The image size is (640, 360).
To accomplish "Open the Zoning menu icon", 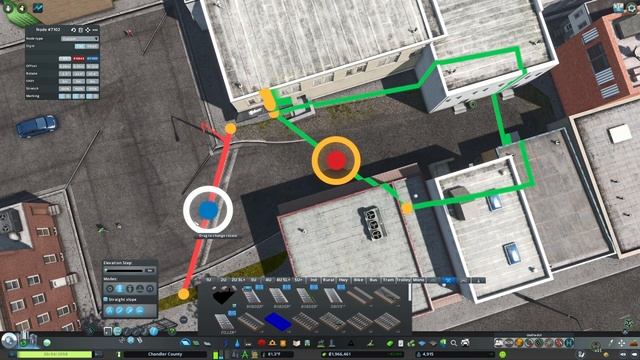I will 196,343.
